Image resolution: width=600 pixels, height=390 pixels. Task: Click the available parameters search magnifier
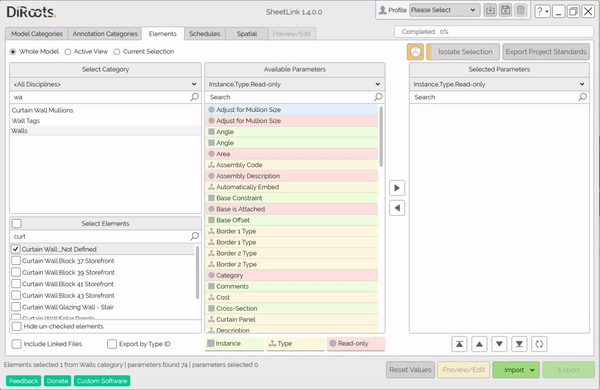[378, 97]
